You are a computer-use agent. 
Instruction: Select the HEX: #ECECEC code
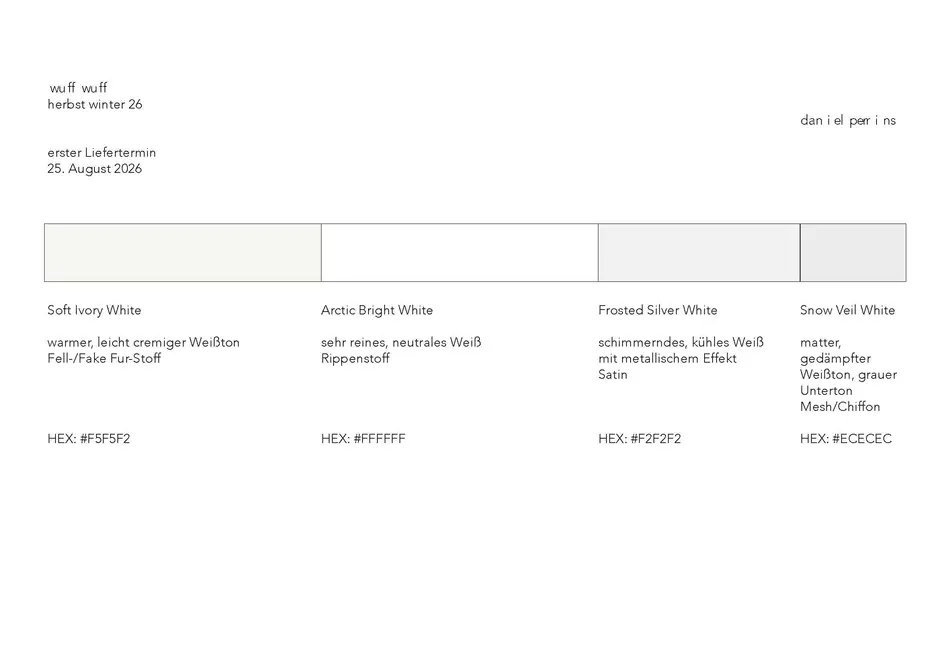846,438
